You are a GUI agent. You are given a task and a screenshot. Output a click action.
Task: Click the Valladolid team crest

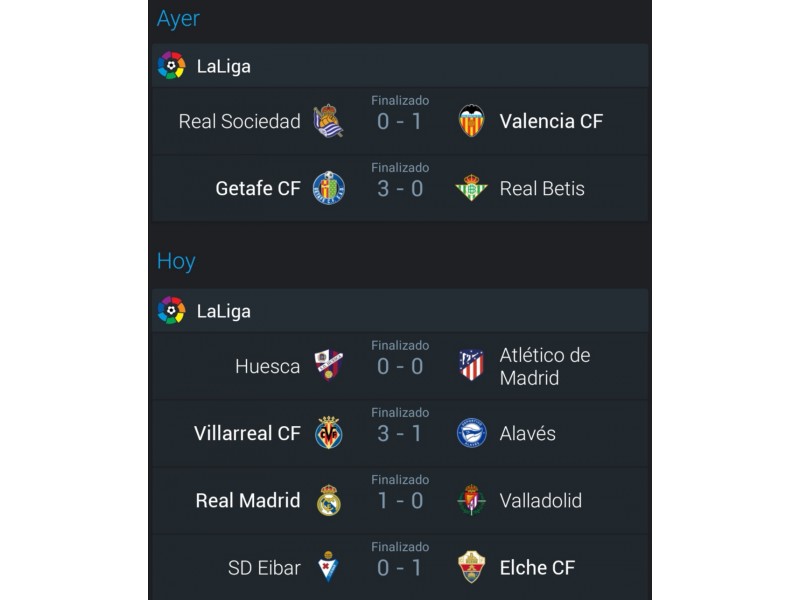pos(471,500)
